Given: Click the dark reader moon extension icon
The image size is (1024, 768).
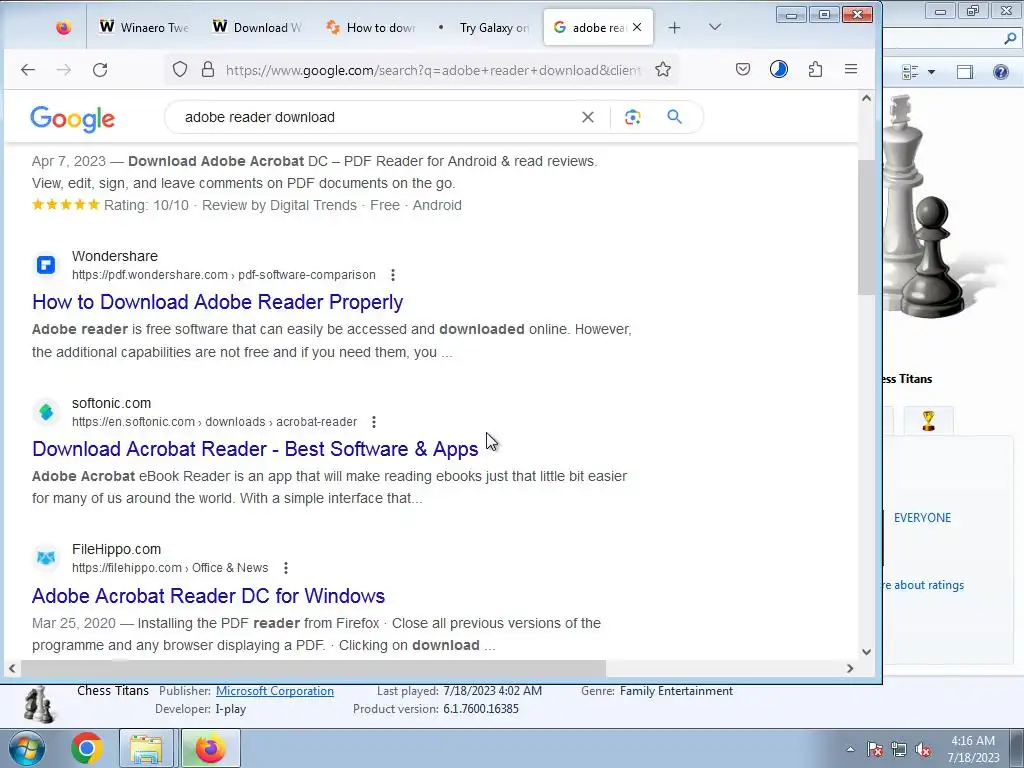Looking at the screenshot, I should [778, 69].
